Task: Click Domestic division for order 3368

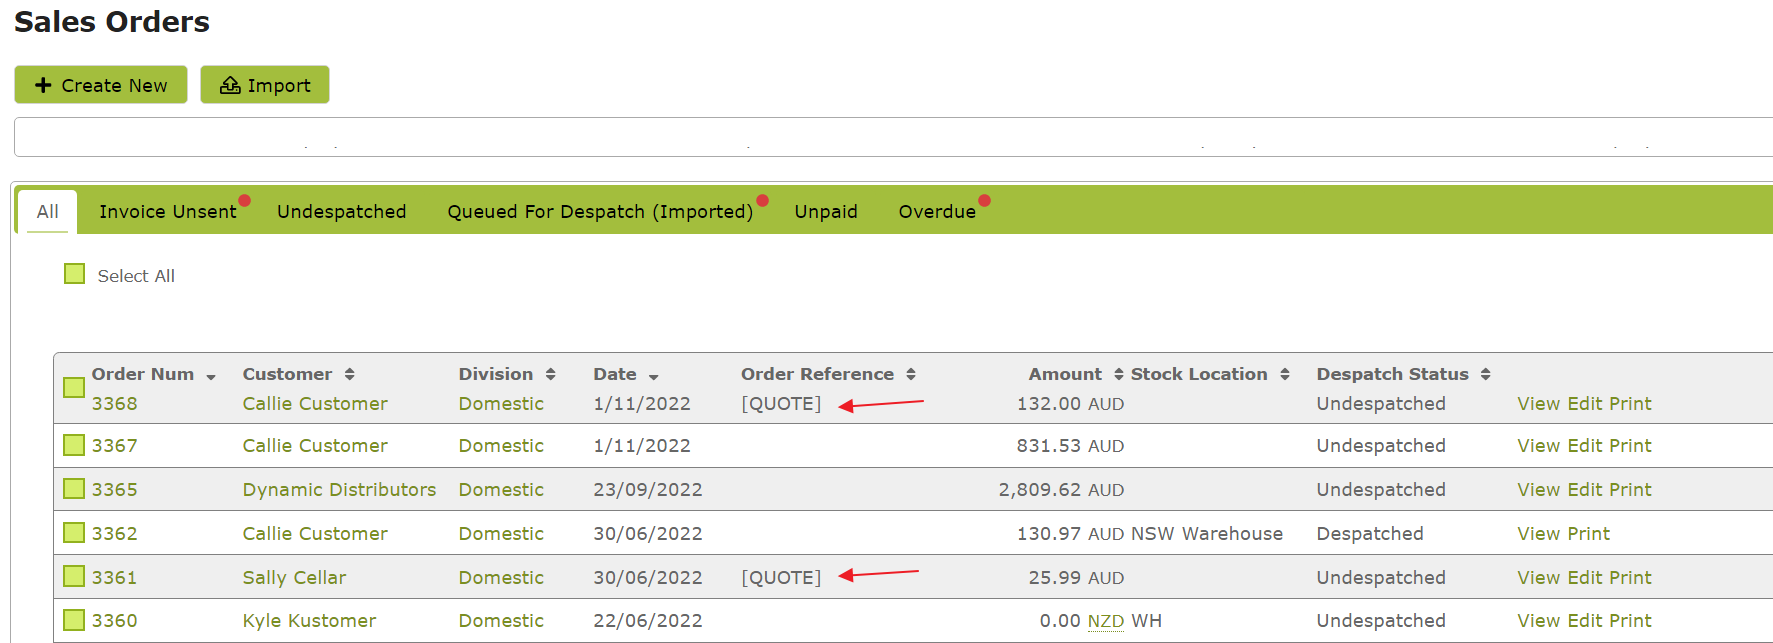Action: click(501, 403)
